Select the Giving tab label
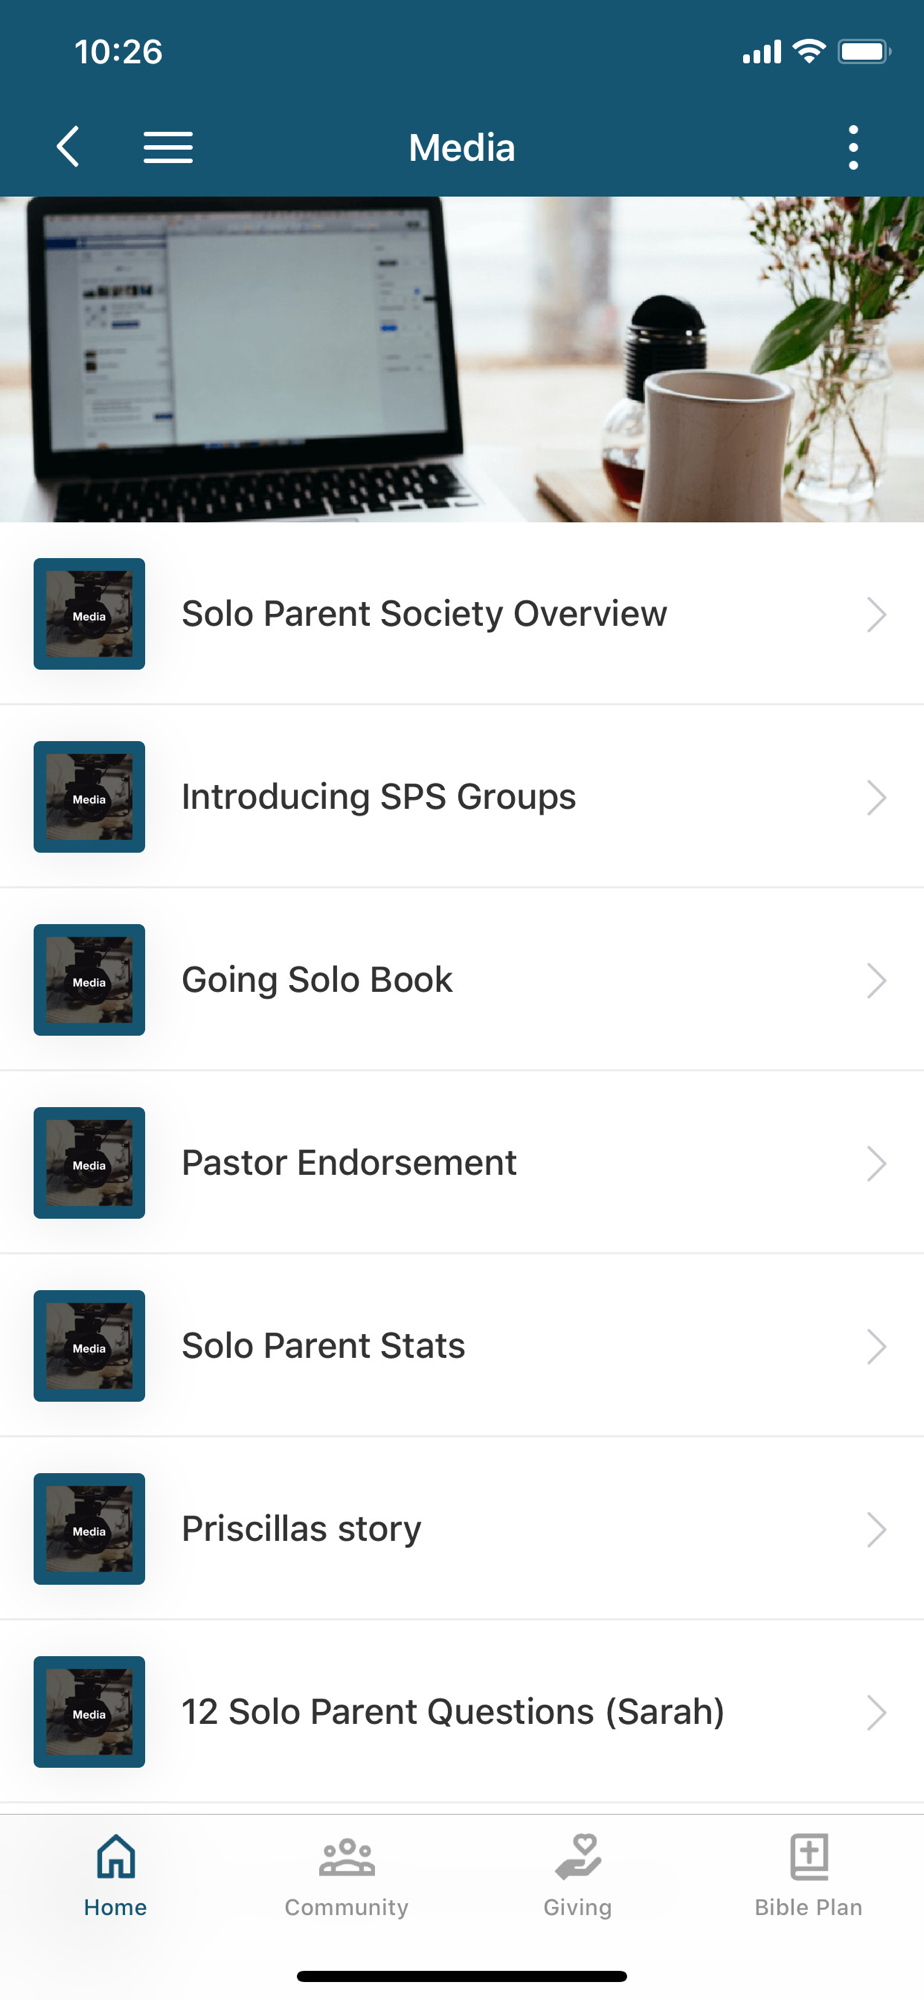924x2000 pixels. pos(578,1907)
